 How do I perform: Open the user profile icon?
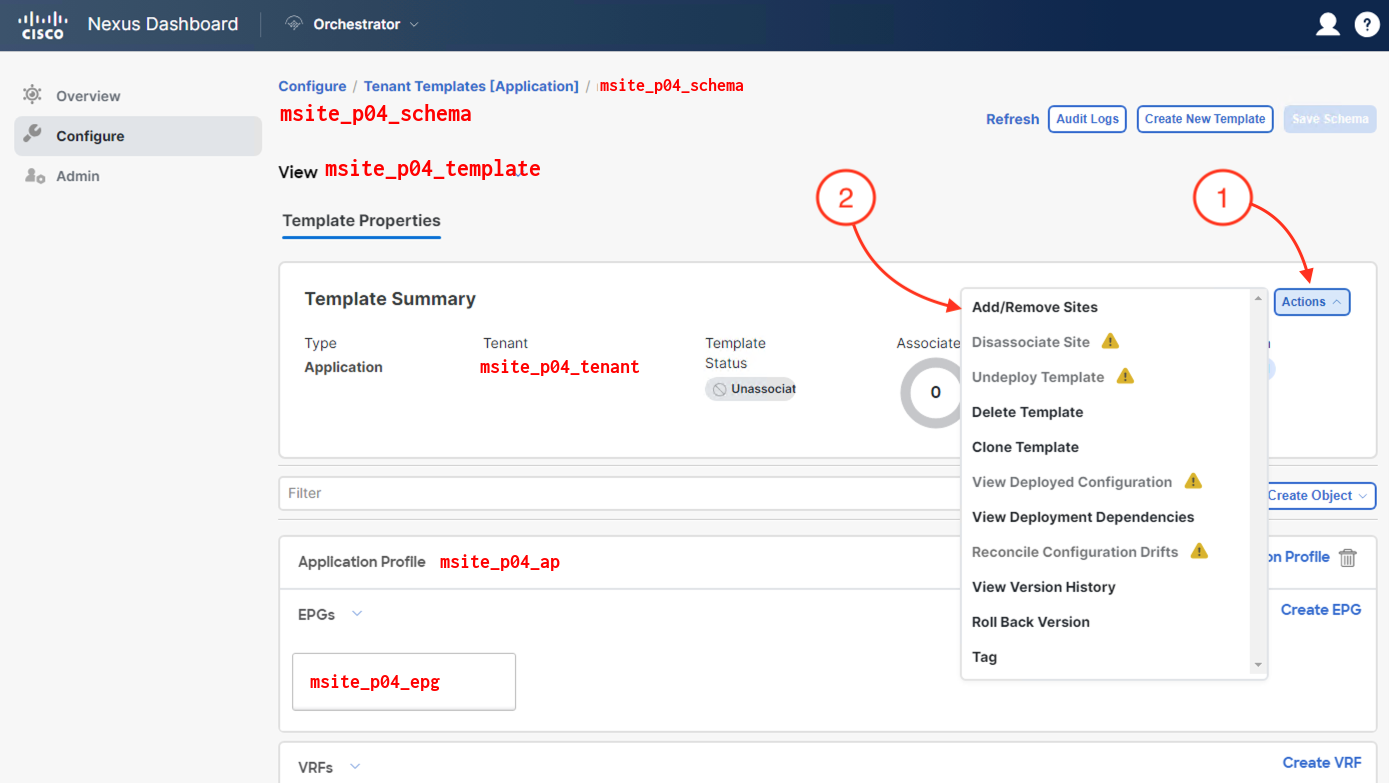(1327, 24)
